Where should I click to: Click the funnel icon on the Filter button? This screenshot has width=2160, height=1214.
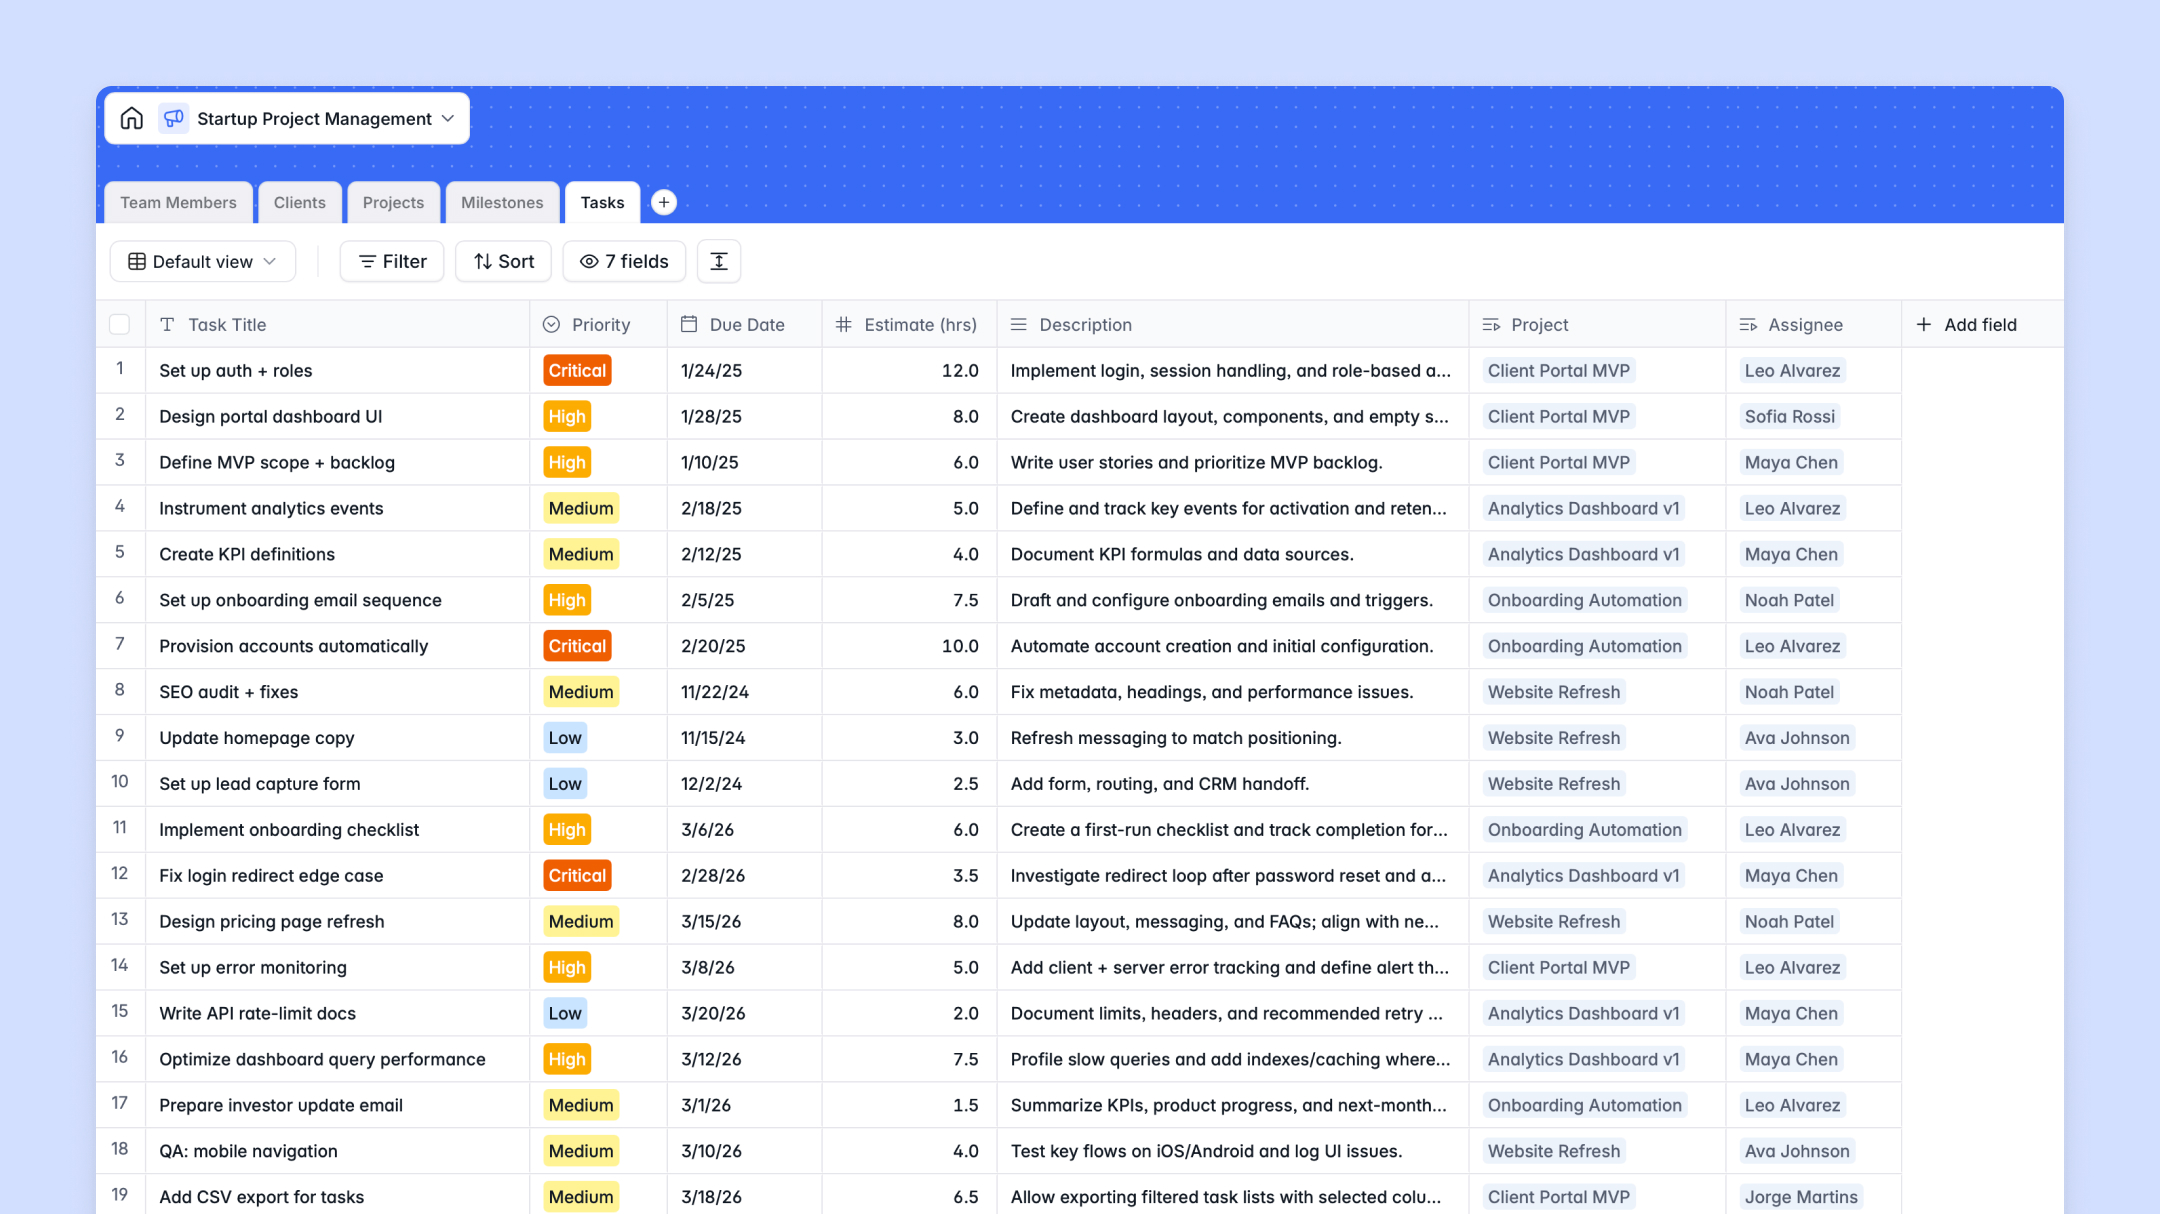click(367, 261)
